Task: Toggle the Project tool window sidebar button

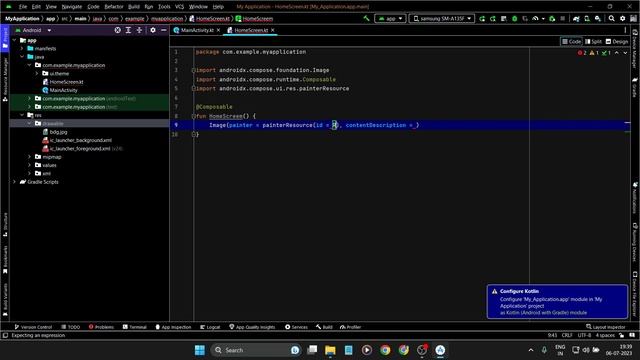Action: click(5, 38)
